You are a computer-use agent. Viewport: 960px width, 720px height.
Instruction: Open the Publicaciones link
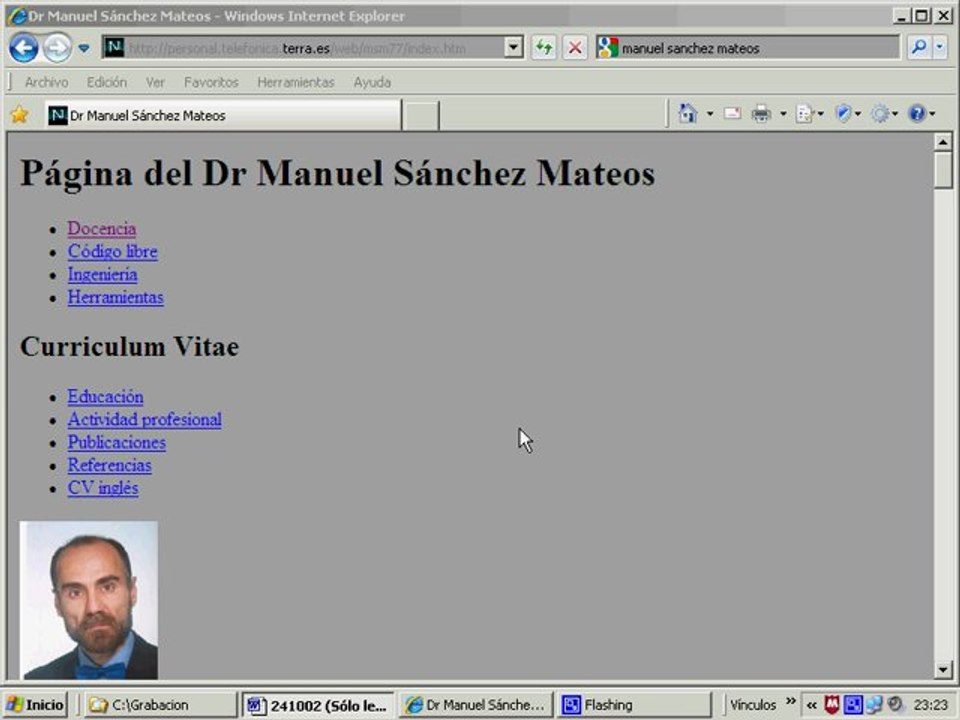pyautogui.click(x=116, y=442)
